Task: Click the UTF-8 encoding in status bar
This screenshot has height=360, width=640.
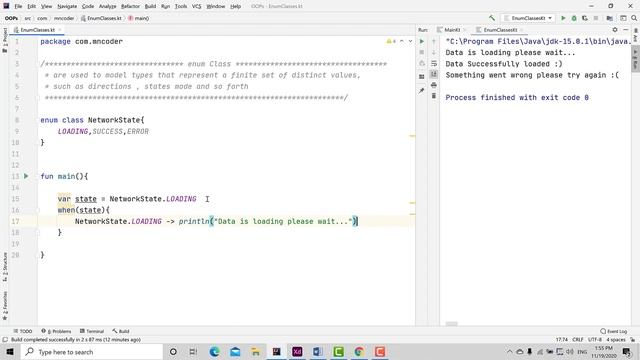Action: [595, 340]
